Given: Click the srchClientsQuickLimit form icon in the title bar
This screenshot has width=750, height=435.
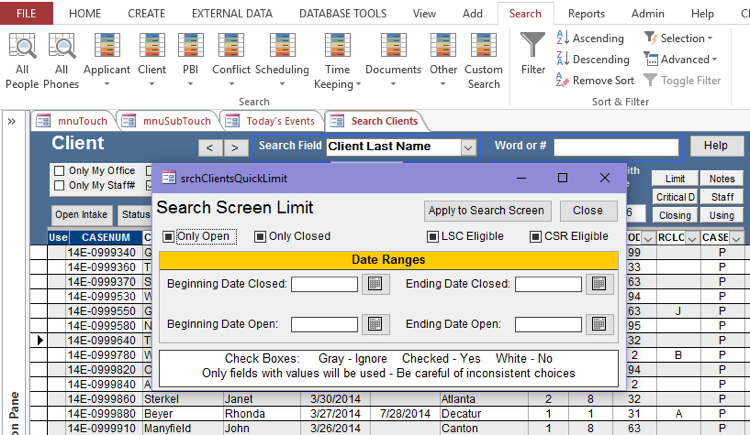Looking at the screenshot, I should point(168,178).
